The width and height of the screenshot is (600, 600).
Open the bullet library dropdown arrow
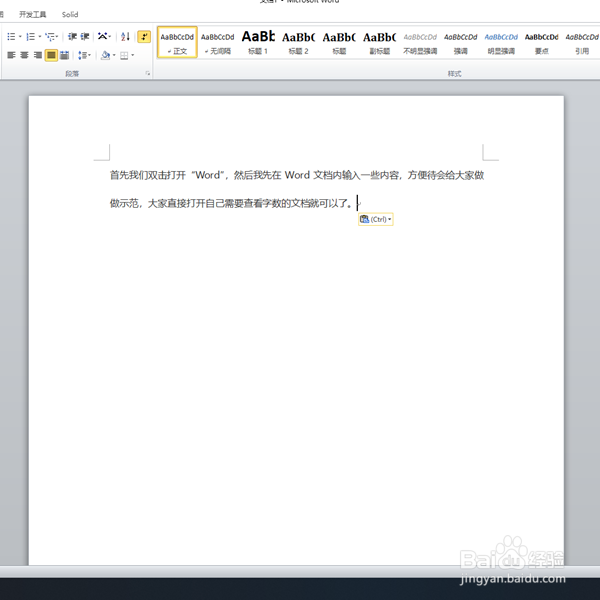coord(20,36)
